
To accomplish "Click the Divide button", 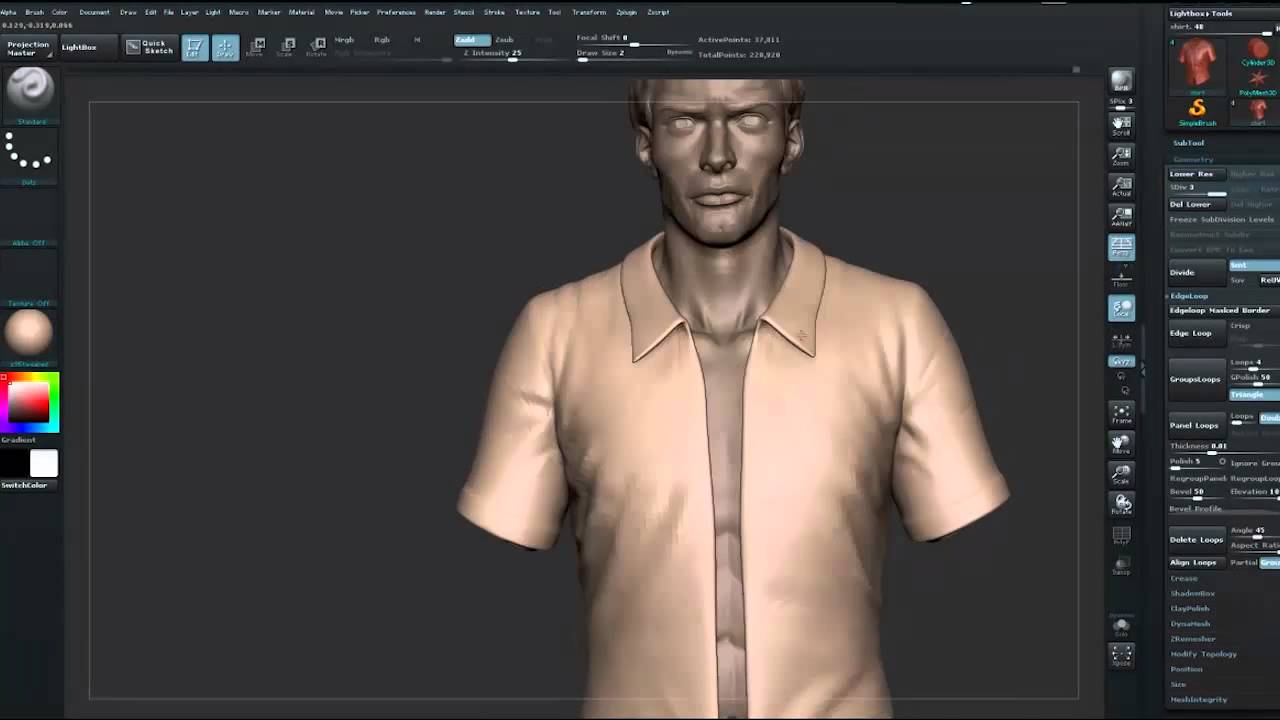I will (x=1196, y=272).
